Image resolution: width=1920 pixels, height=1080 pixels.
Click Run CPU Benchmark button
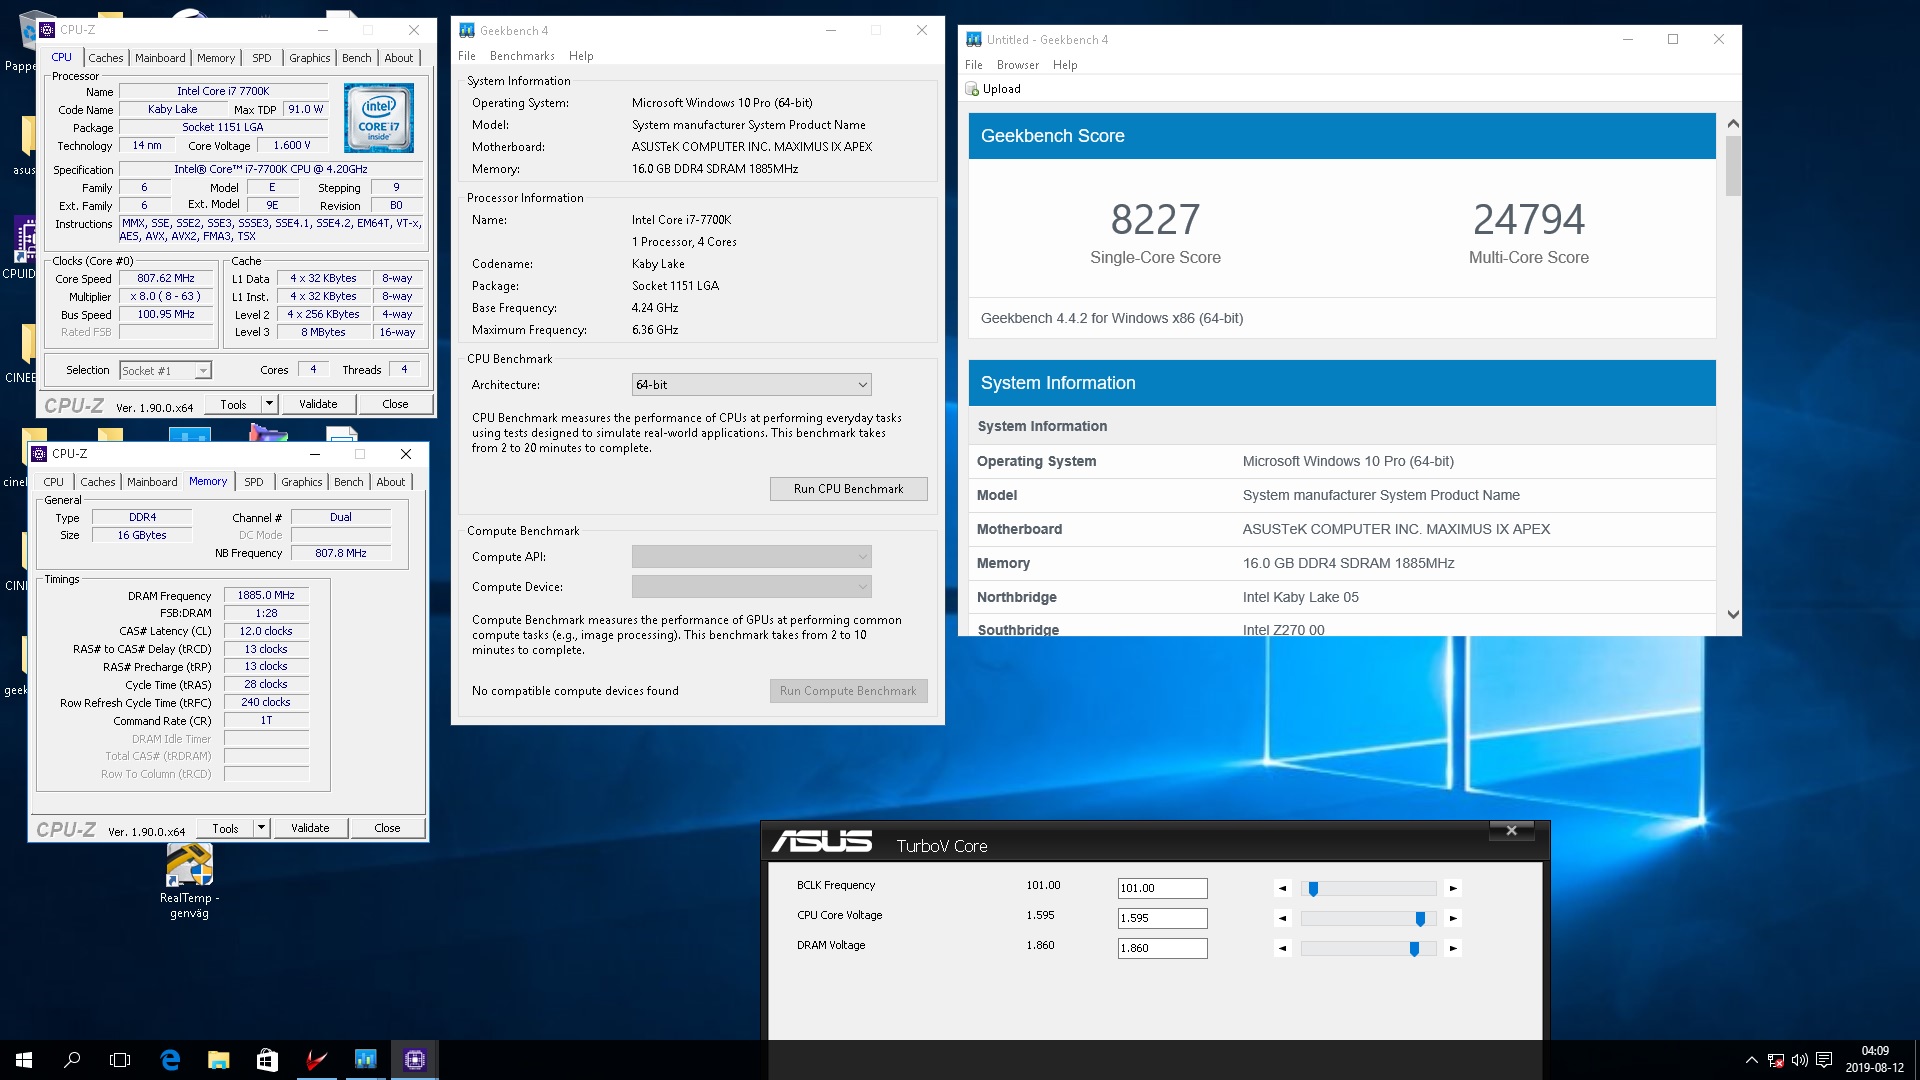tap(848, 489)
